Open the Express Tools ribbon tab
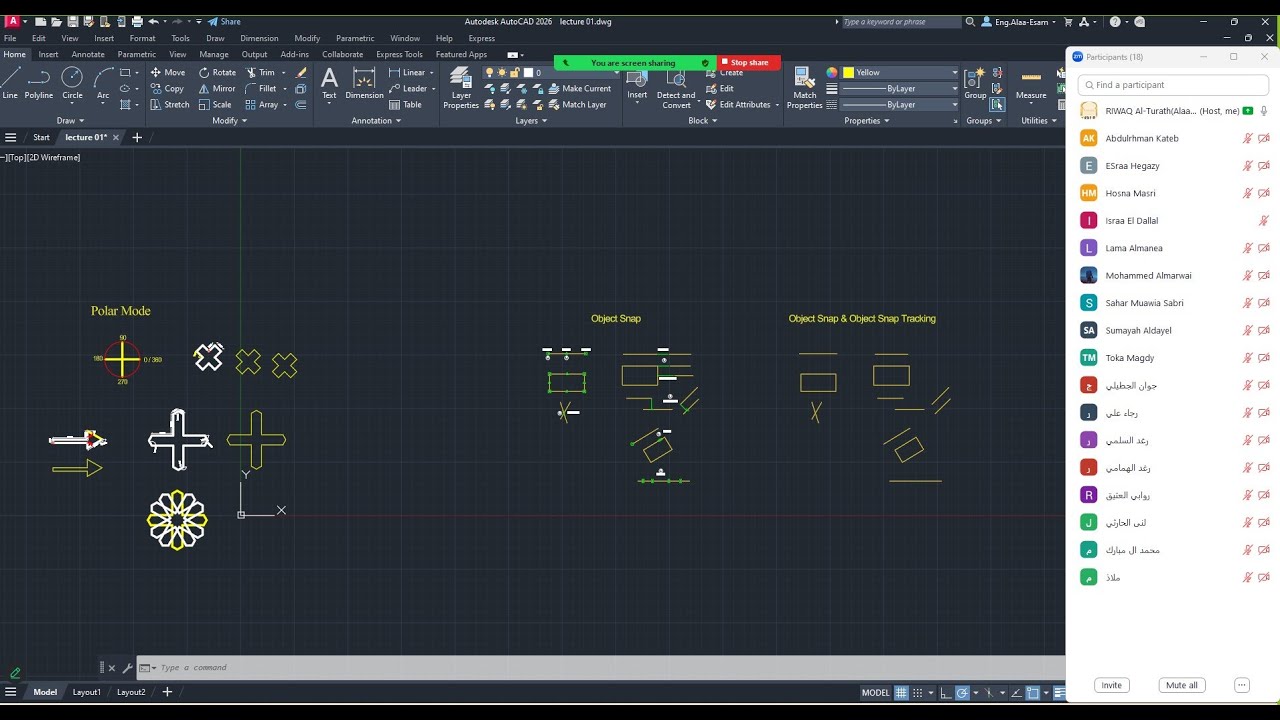This screenshot has width=1280, height=720. coord(399,54)
